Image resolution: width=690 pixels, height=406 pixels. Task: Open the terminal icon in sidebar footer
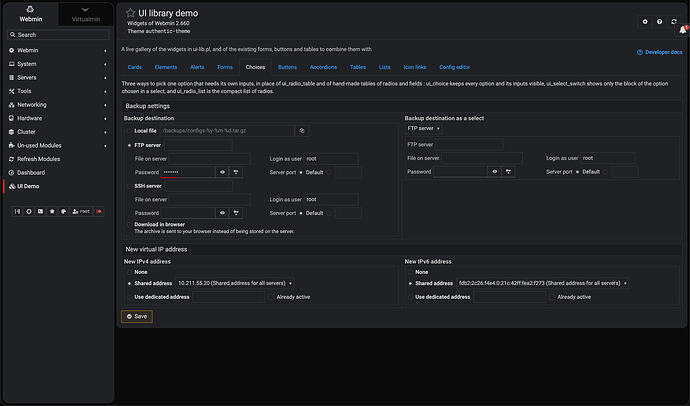(x=40, y=212)
